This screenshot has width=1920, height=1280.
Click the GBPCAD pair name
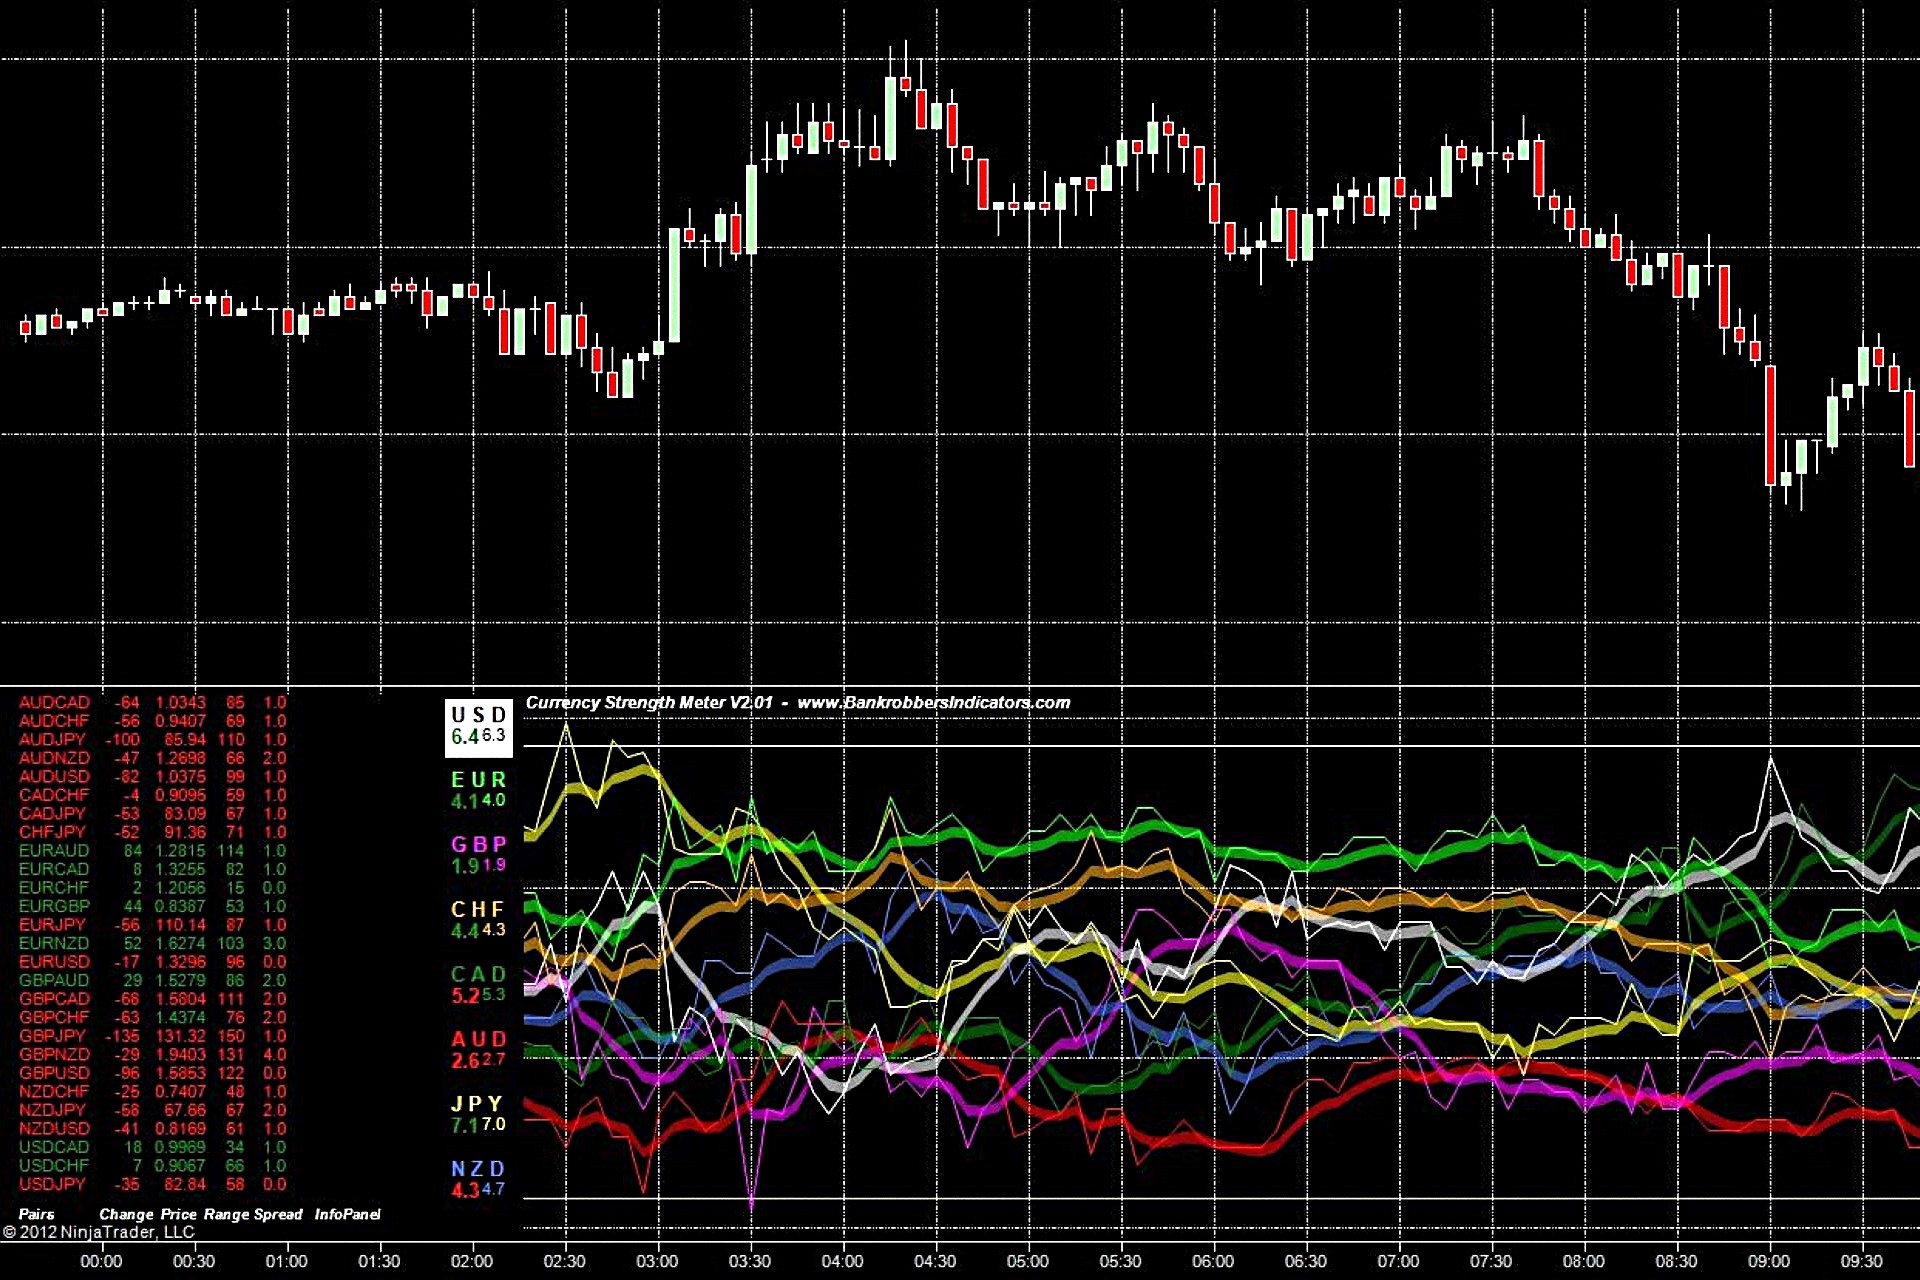pyautogui.click(x=54, y=999)
